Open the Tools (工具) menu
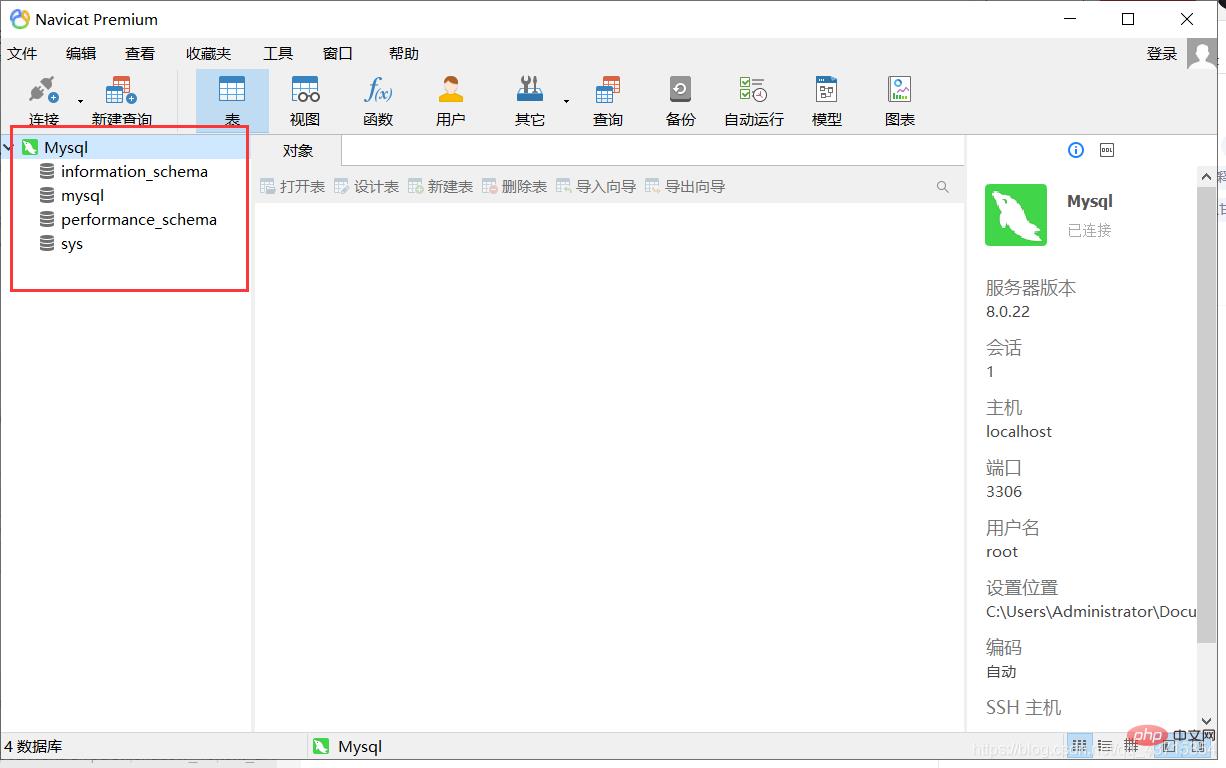This screenshot has width=1226, height=768. (278, 54)
